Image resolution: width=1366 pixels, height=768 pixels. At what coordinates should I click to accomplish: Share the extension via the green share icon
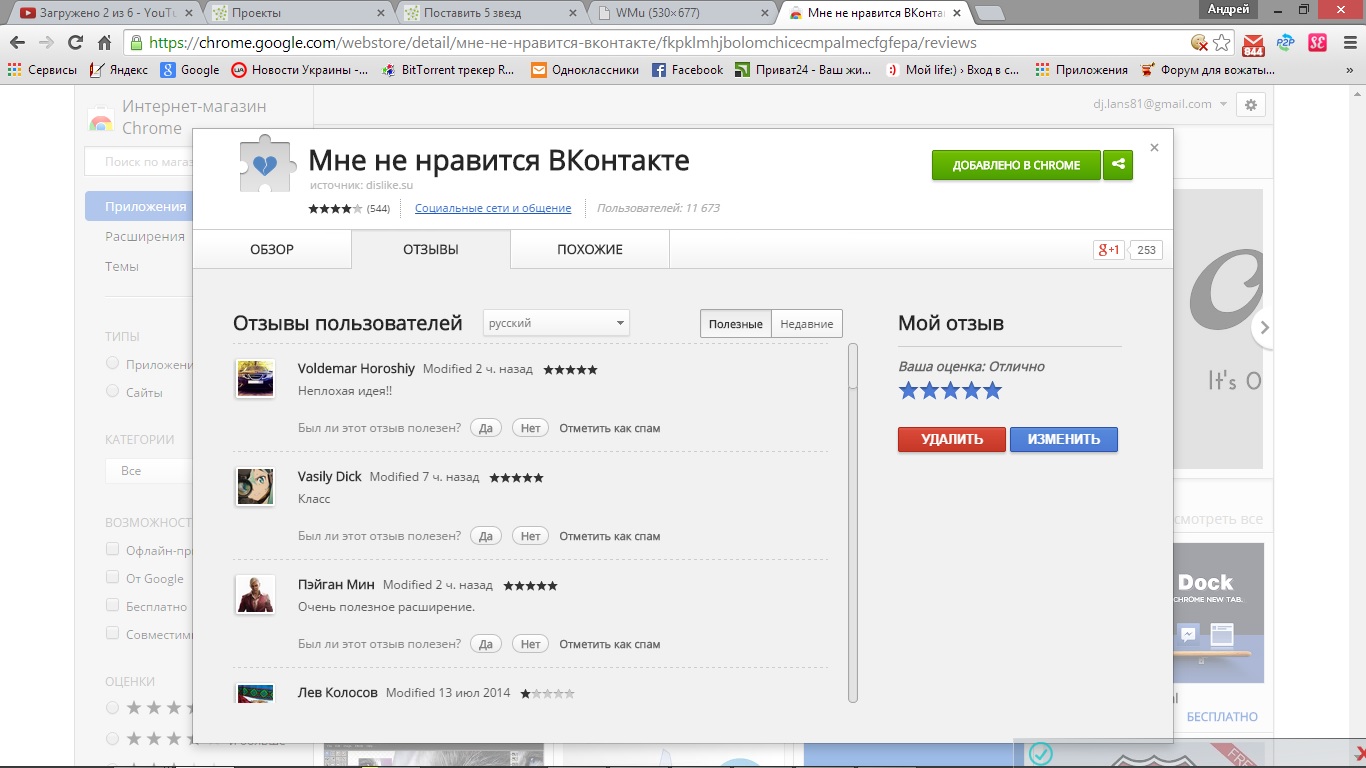click(x=1118, y=165)
